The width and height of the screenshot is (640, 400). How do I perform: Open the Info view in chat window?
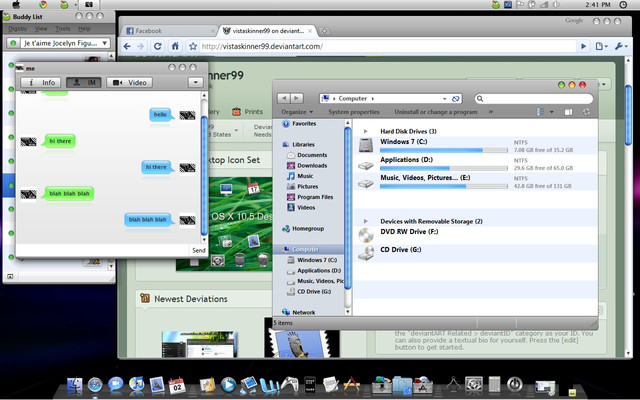click(41, 82)
